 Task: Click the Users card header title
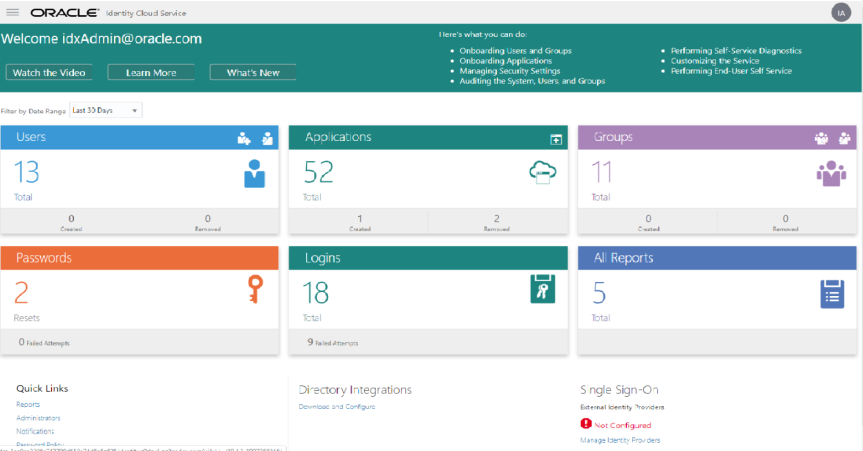31,137
